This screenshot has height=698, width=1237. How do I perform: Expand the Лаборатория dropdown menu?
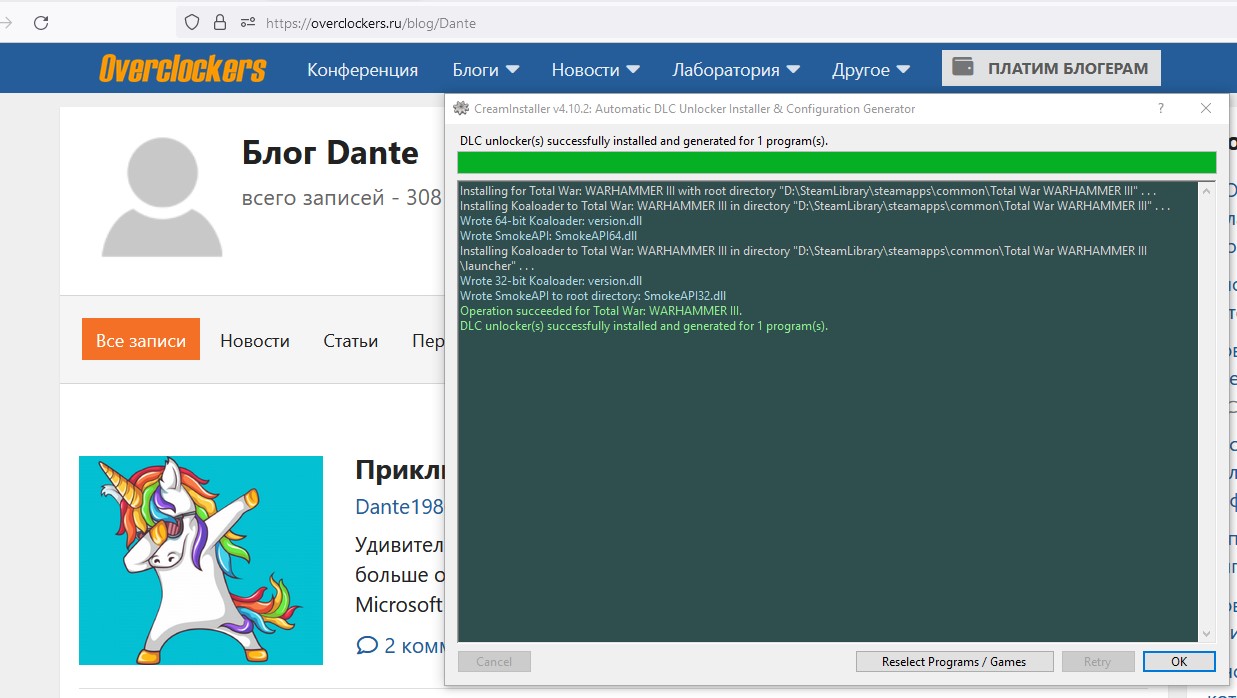point(736,70)
